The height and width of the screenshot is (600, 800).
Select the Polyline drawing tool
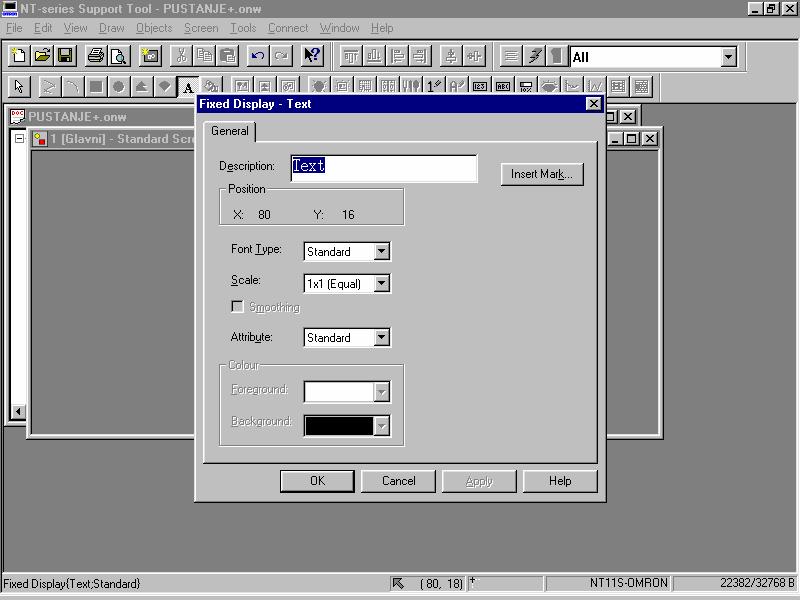pyautogui.click(x=49, y=86)
